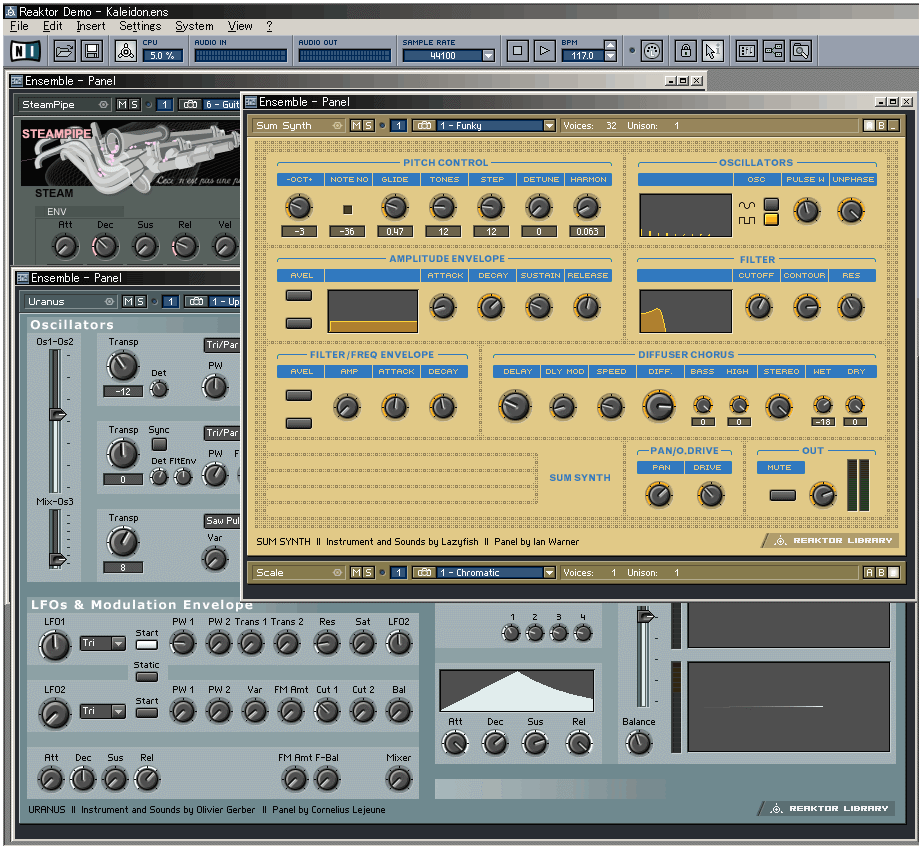Viewport: 922px width, 849px height.
Task: Open the browser via the magnifier icon
Action: [x=800, y=50]
